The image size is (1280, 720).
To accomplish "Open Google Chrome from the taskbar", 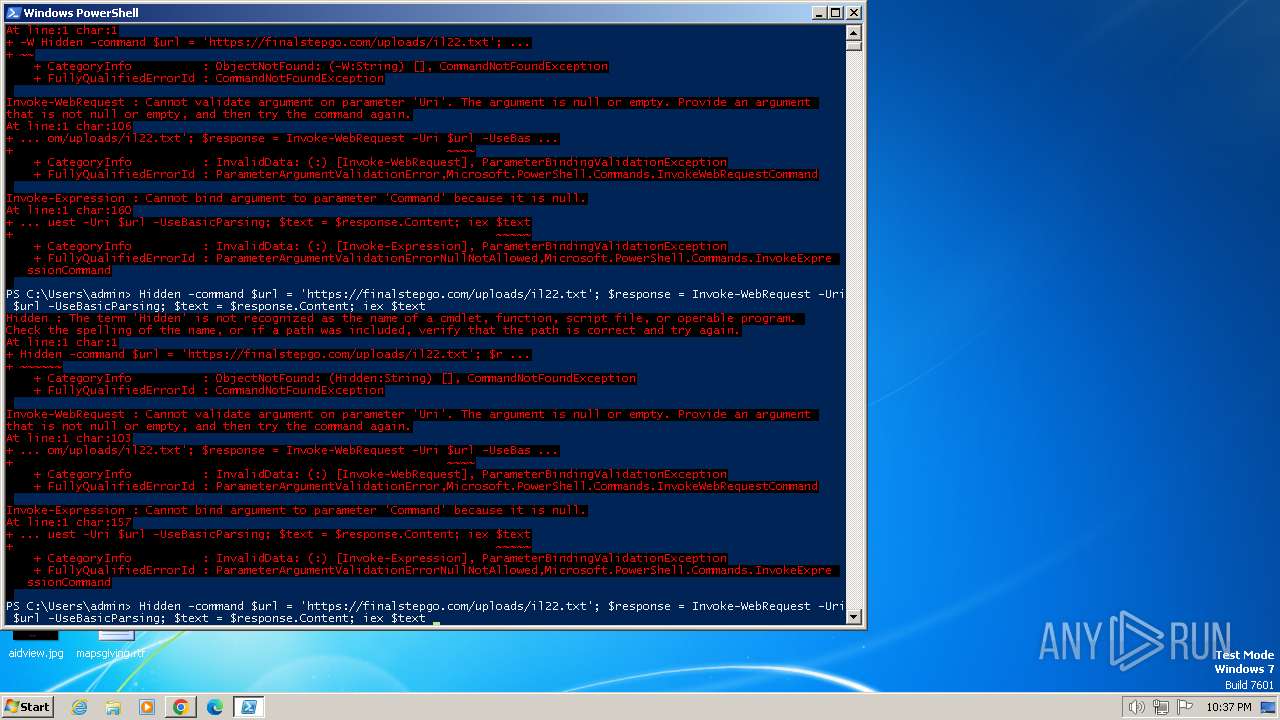I will click(x=181, y=707).
